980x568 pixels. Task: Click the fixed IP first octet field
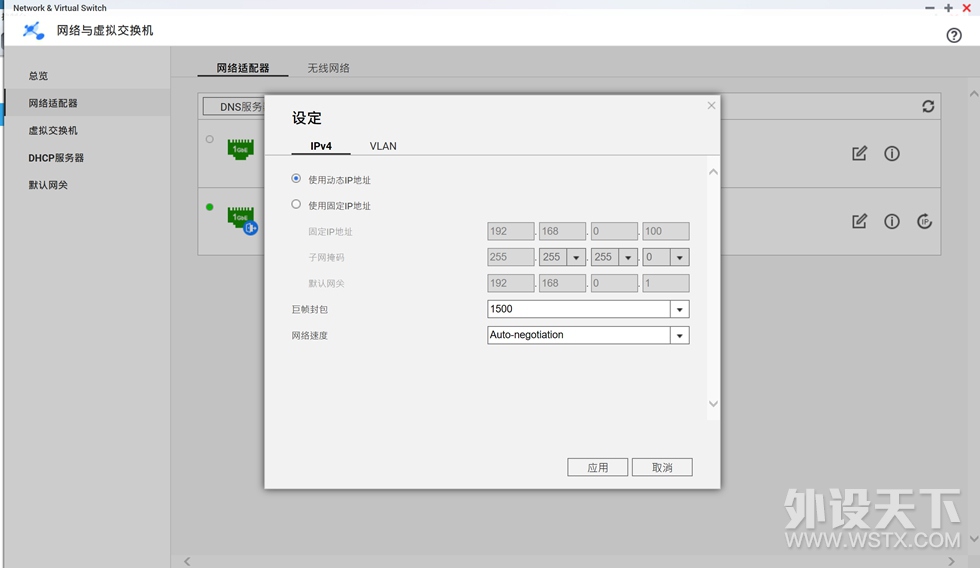pyautogui.click(x=511, y=231)
